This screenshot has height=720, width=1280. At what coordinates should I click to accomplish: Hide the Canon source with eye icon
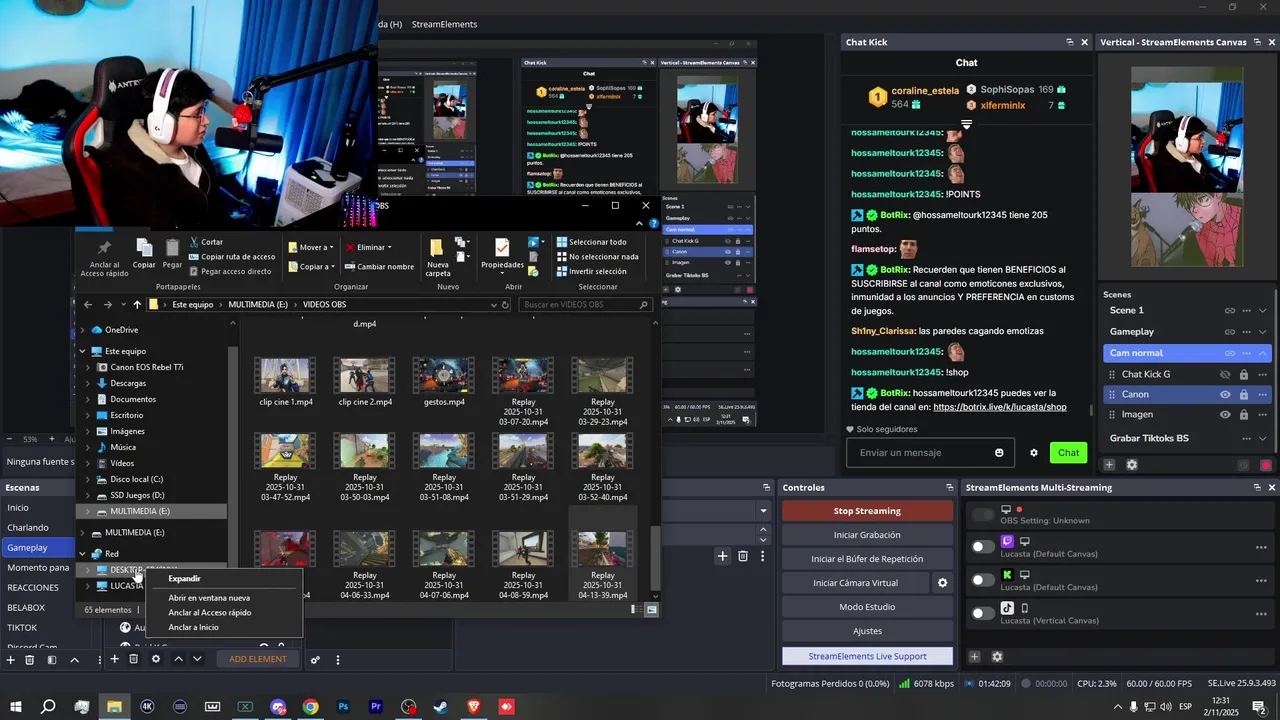click(x=1225, y=394)
